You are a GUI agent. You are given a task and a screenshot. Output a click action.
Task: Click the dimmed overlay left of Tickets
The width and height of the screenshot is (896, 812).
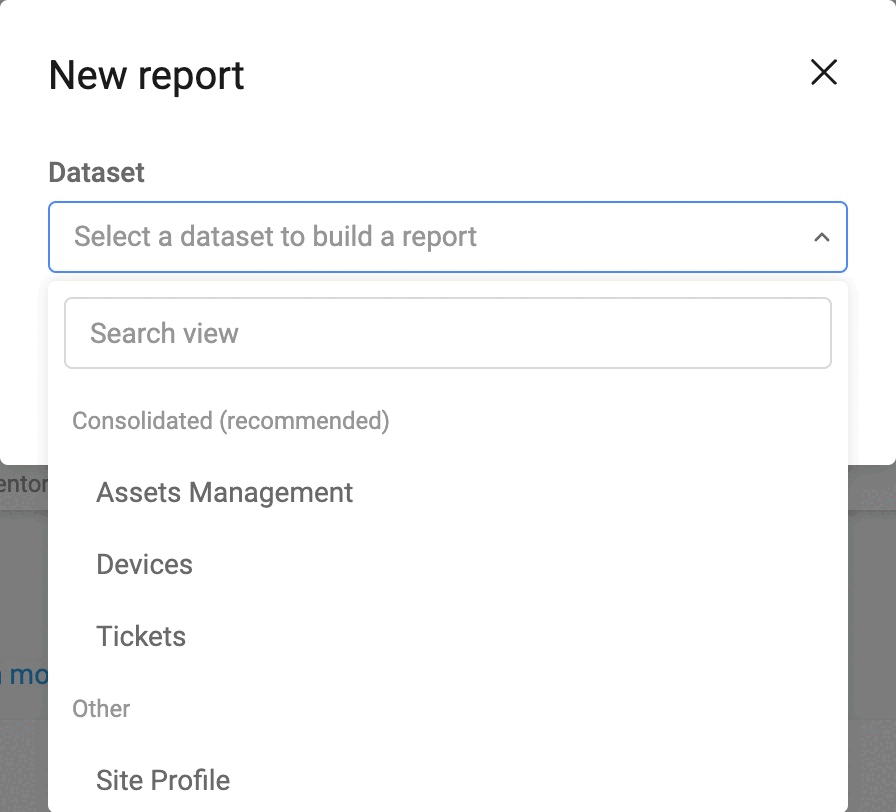coord(23,600)
